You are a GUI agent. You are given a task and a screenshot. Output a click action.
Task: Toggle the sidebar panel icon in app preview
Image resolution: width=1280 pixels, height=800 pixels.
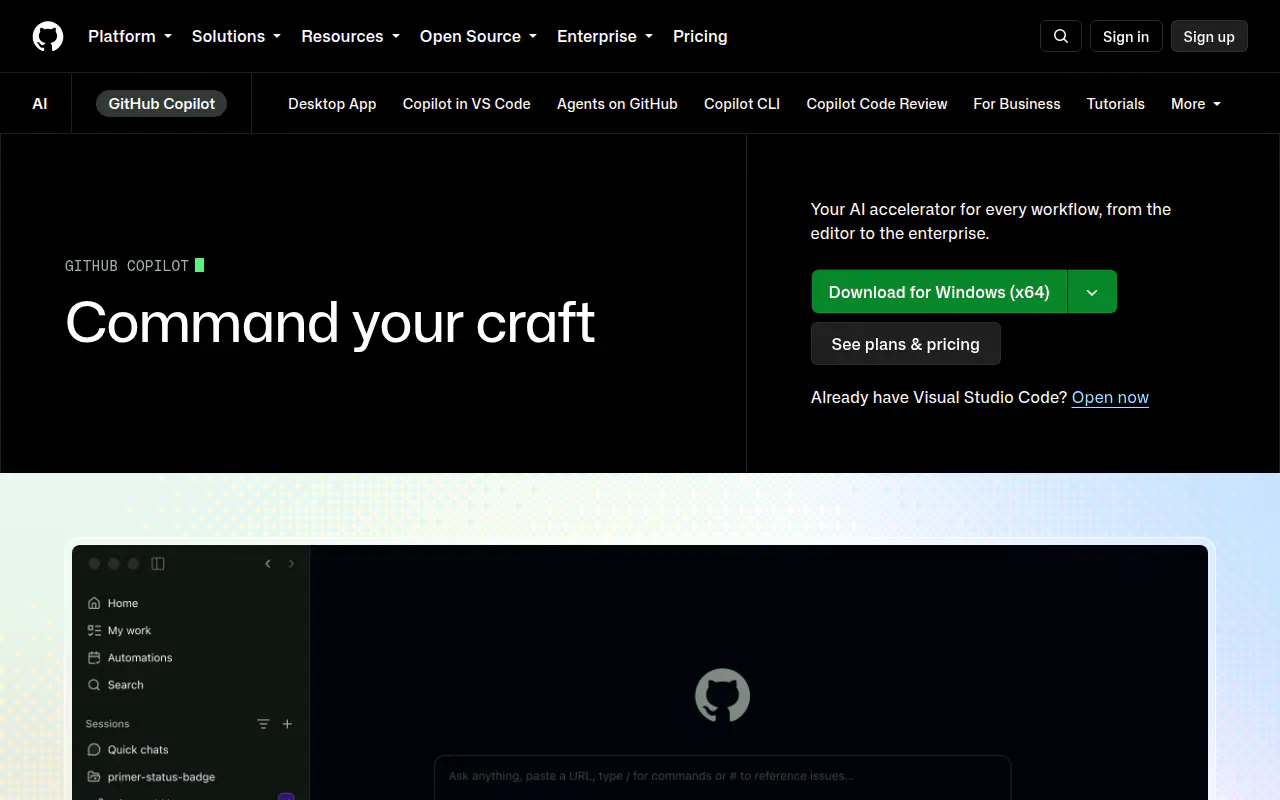pyautogui.click(x=158, y=564)
